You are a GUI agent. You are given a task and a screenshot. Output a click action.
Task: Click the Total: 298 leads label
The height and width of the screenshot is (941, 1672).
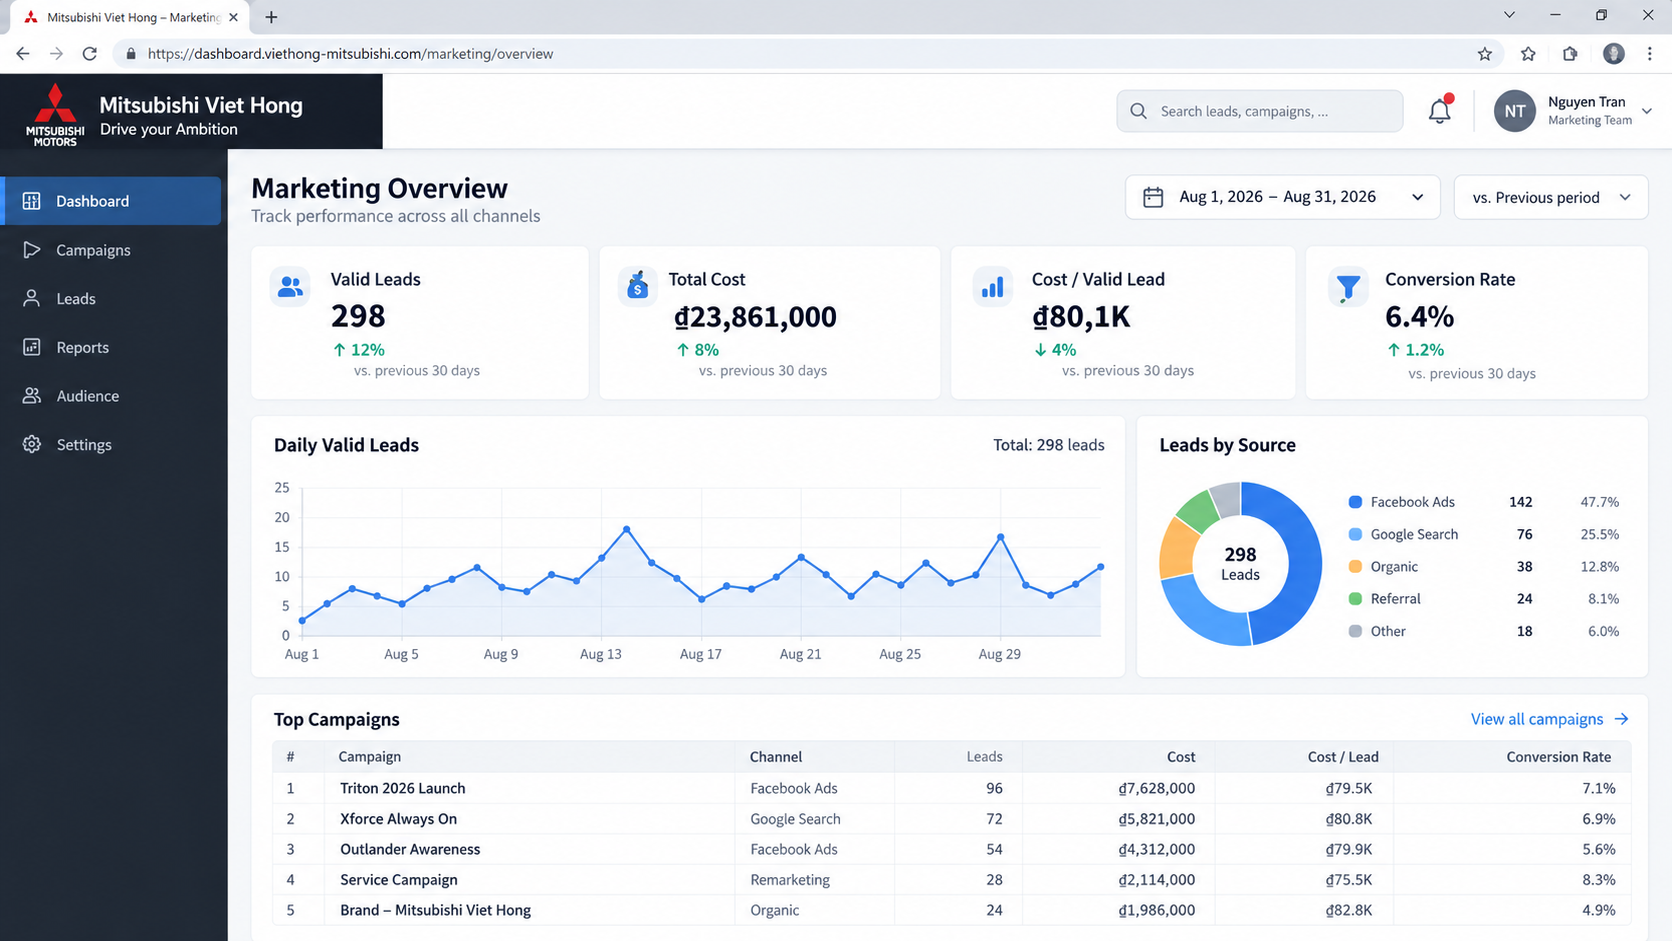[x=1049, y=445]
